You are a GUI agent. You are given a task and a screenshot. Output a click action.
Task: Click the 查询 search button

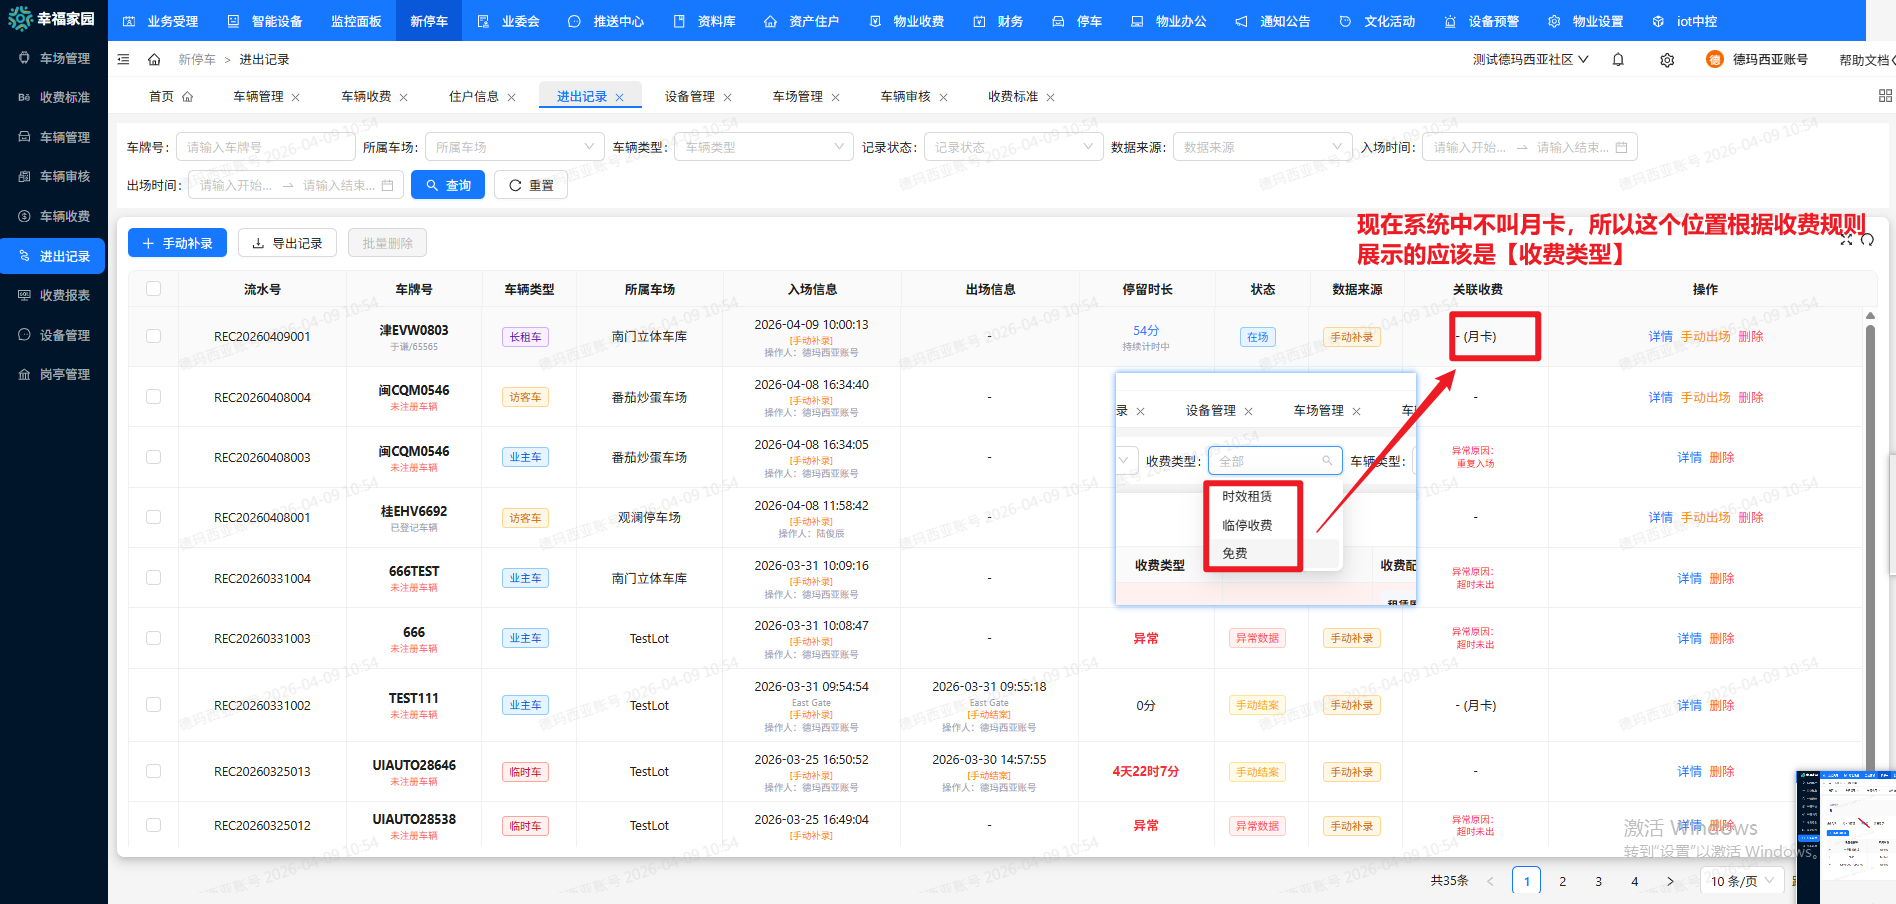pyautogui.click(x=448, y=185)
